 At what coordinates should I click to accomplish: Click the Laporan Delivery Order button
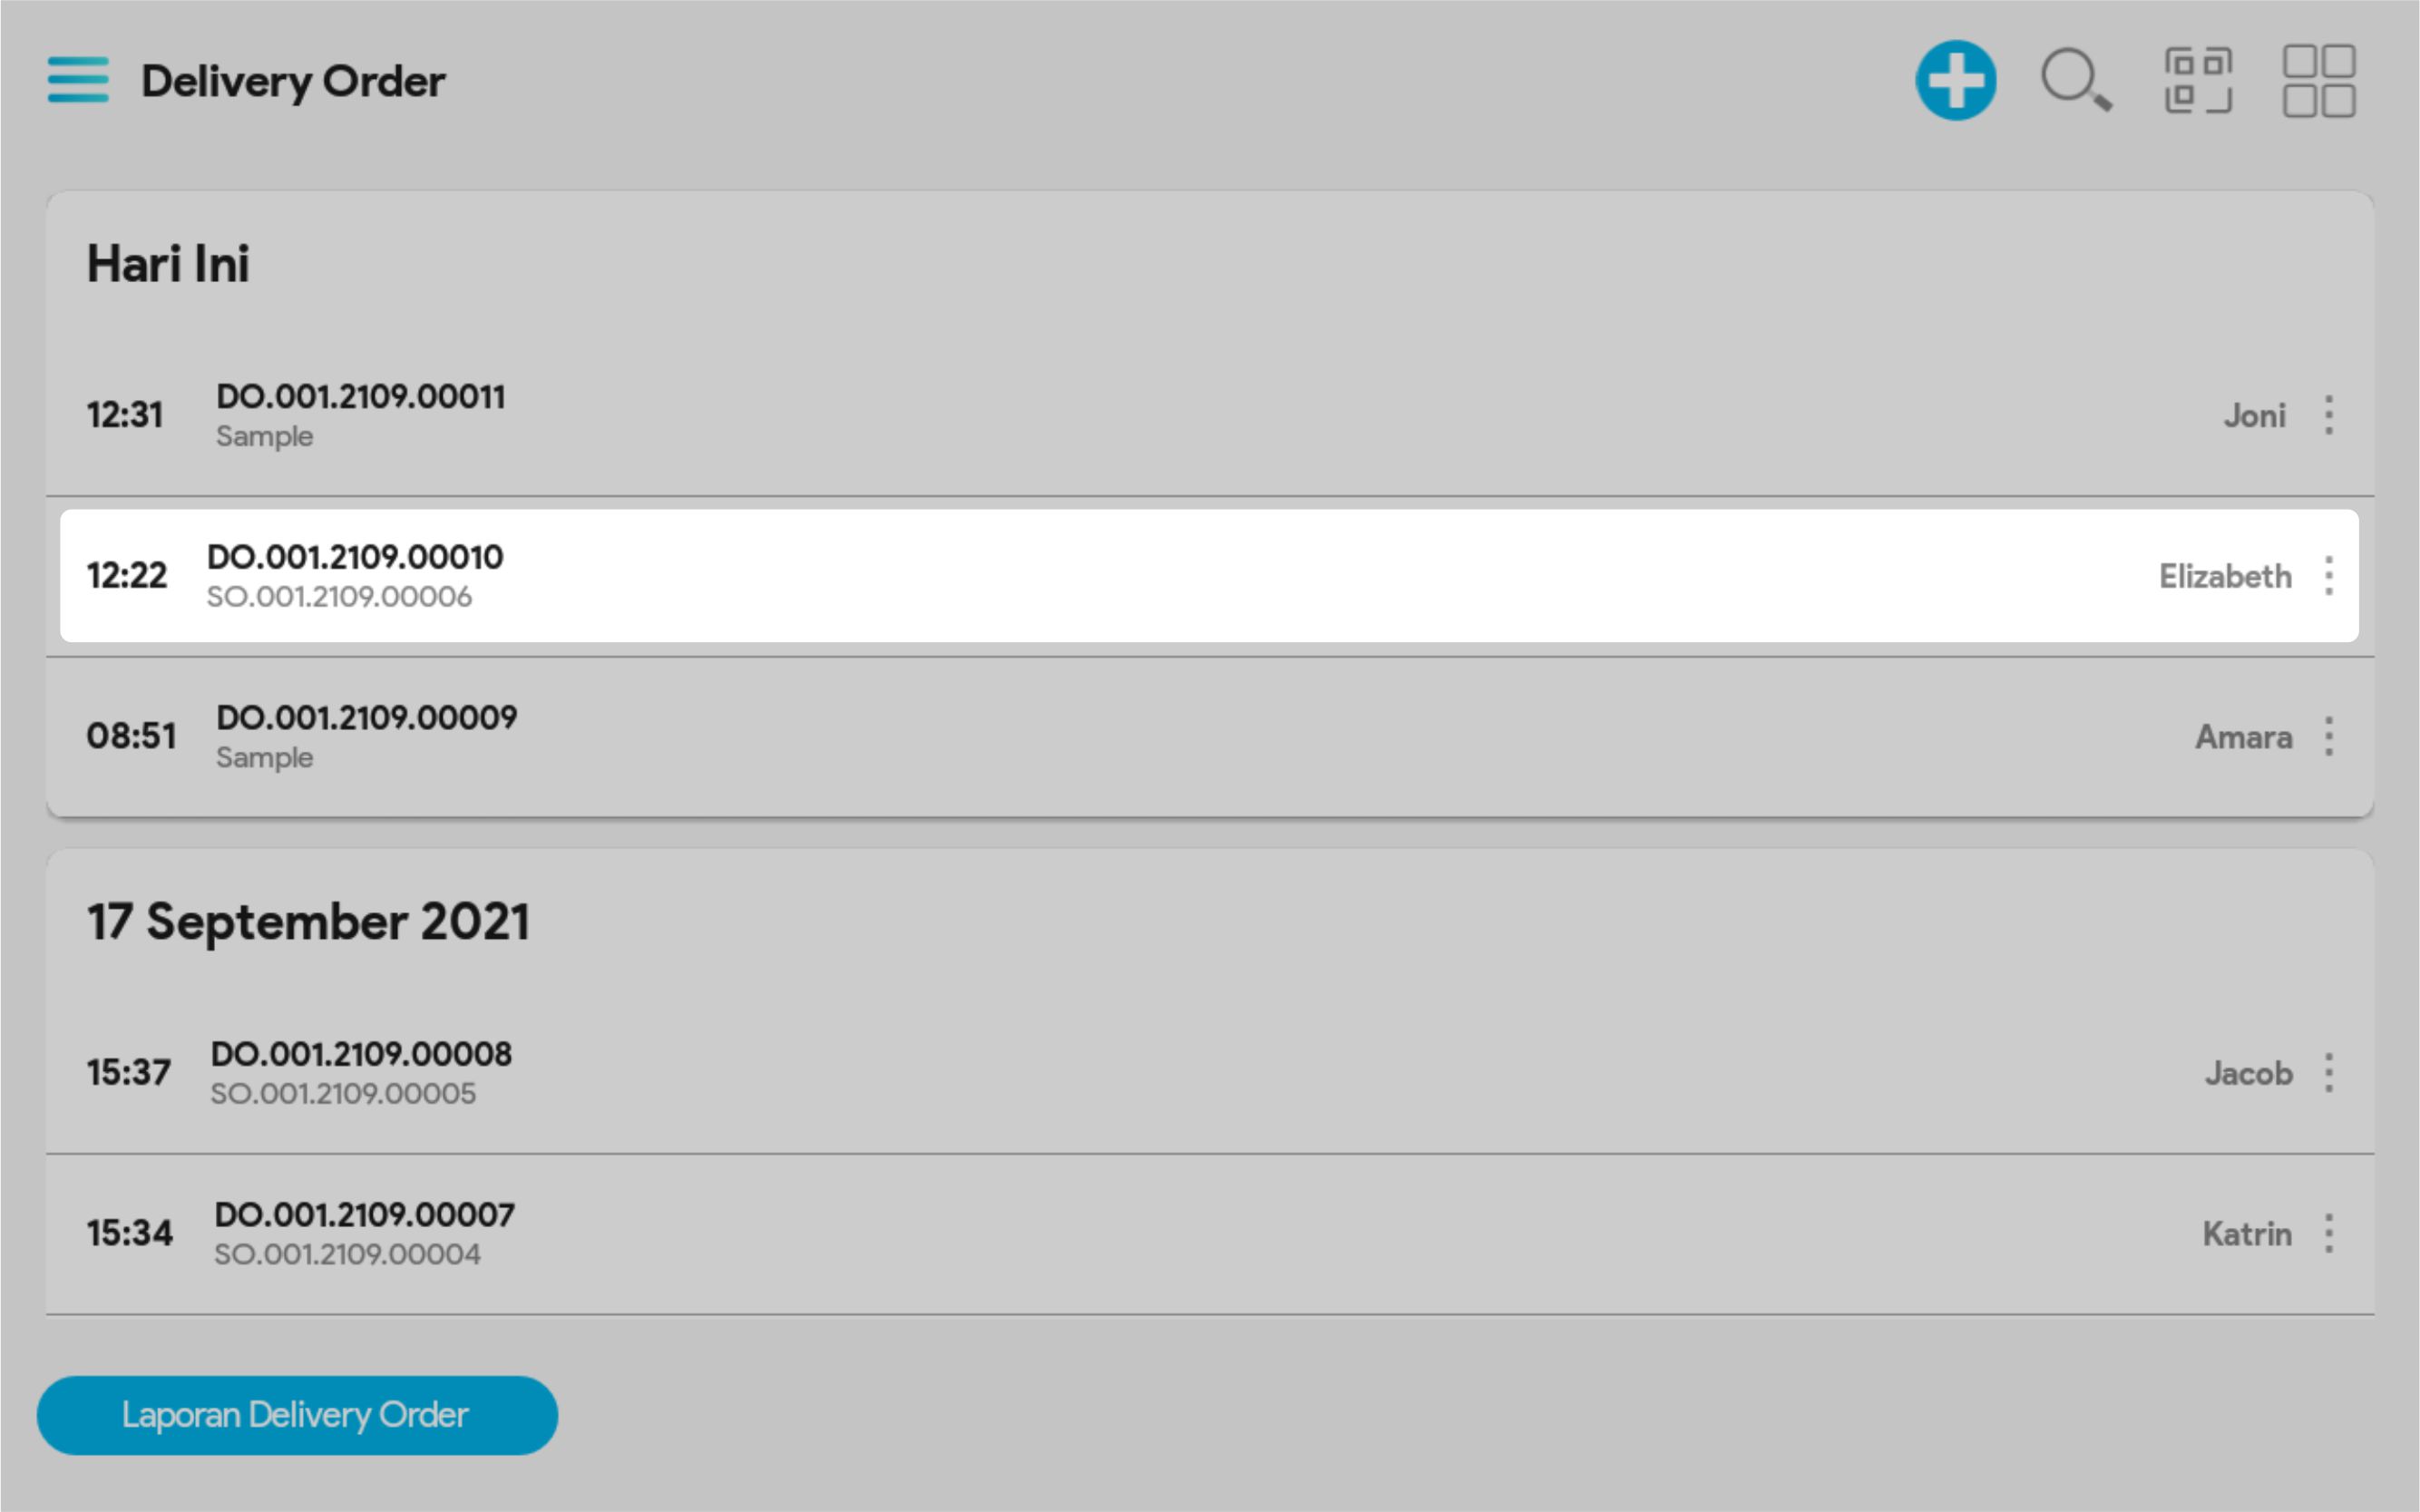click(297, 1415)
